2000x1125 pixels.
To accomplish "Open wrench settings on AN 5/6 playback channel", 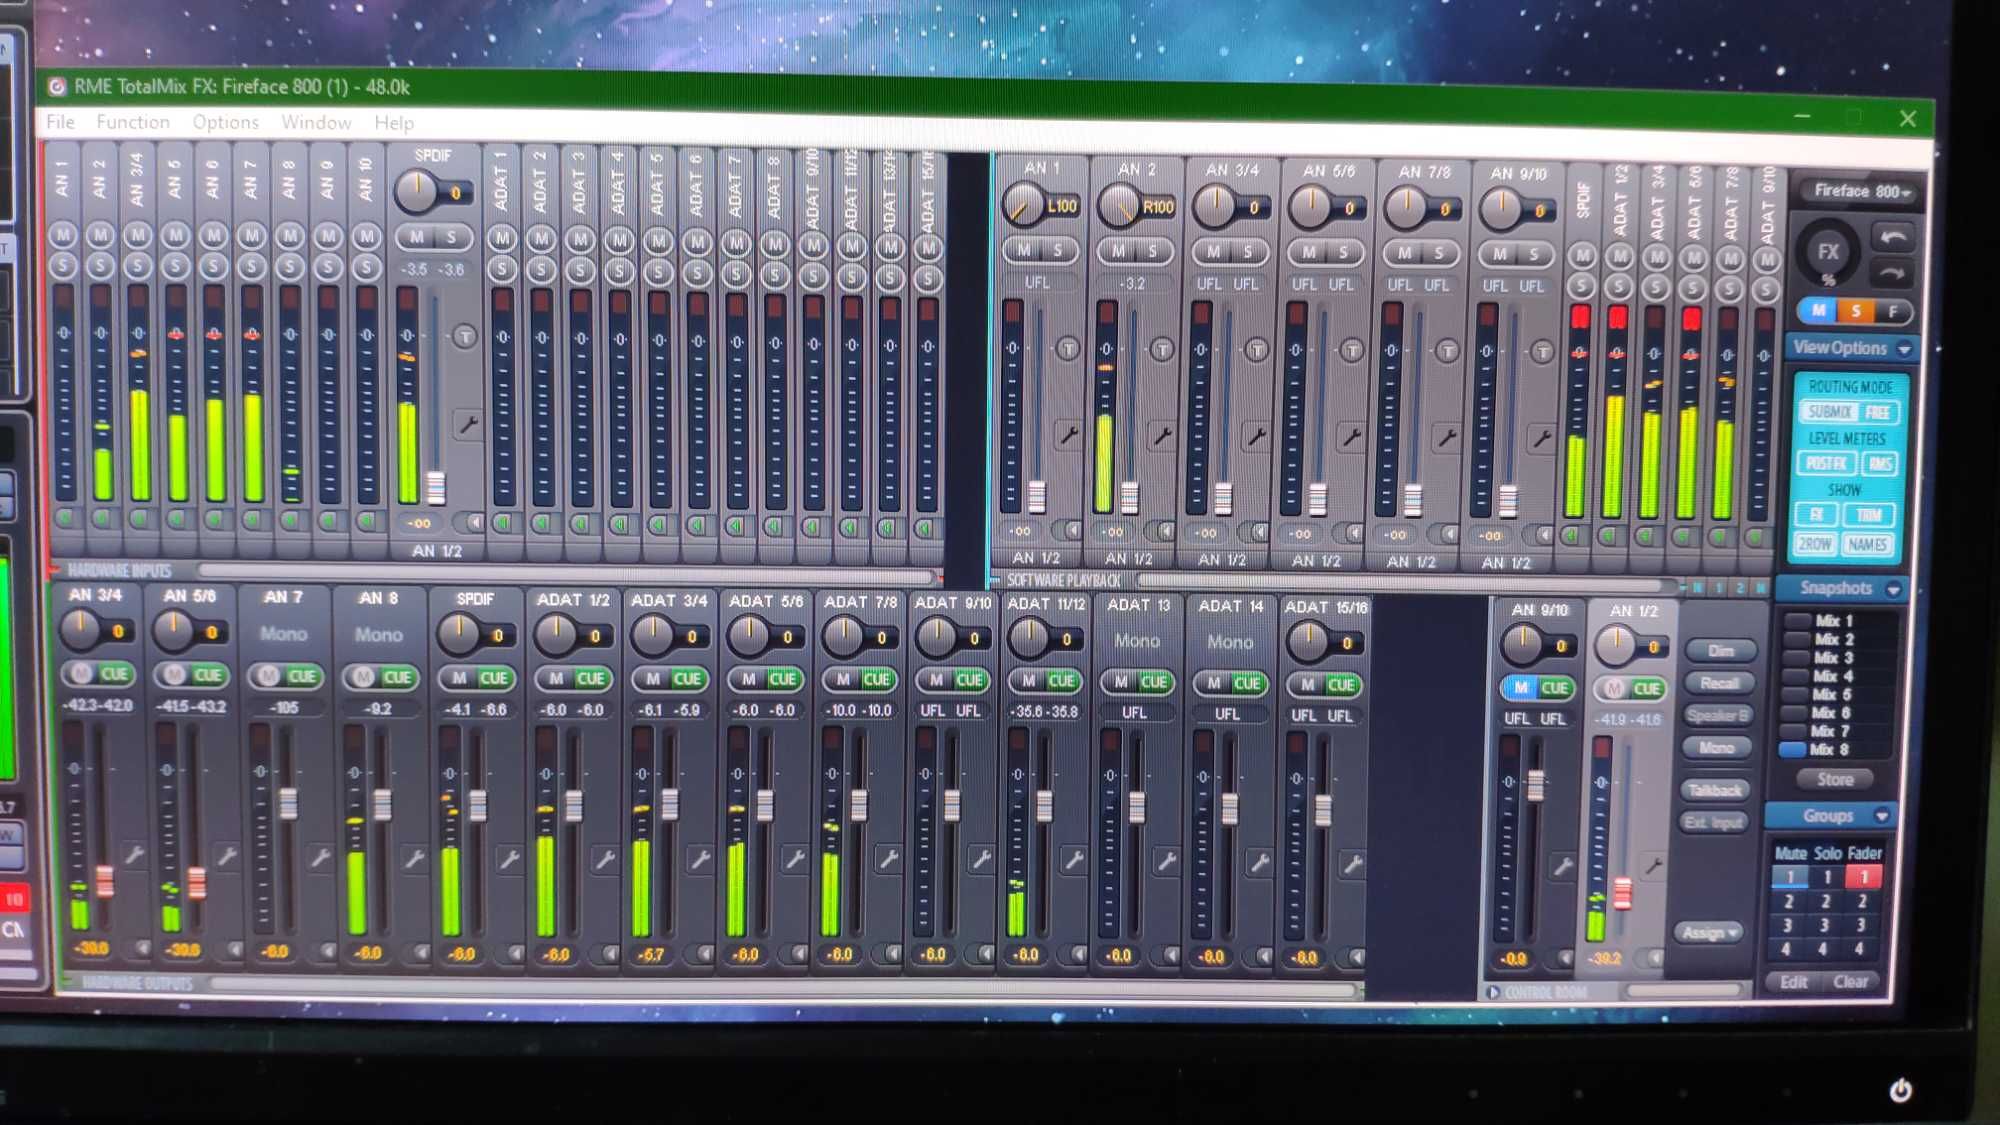I will click(1351, 437).
